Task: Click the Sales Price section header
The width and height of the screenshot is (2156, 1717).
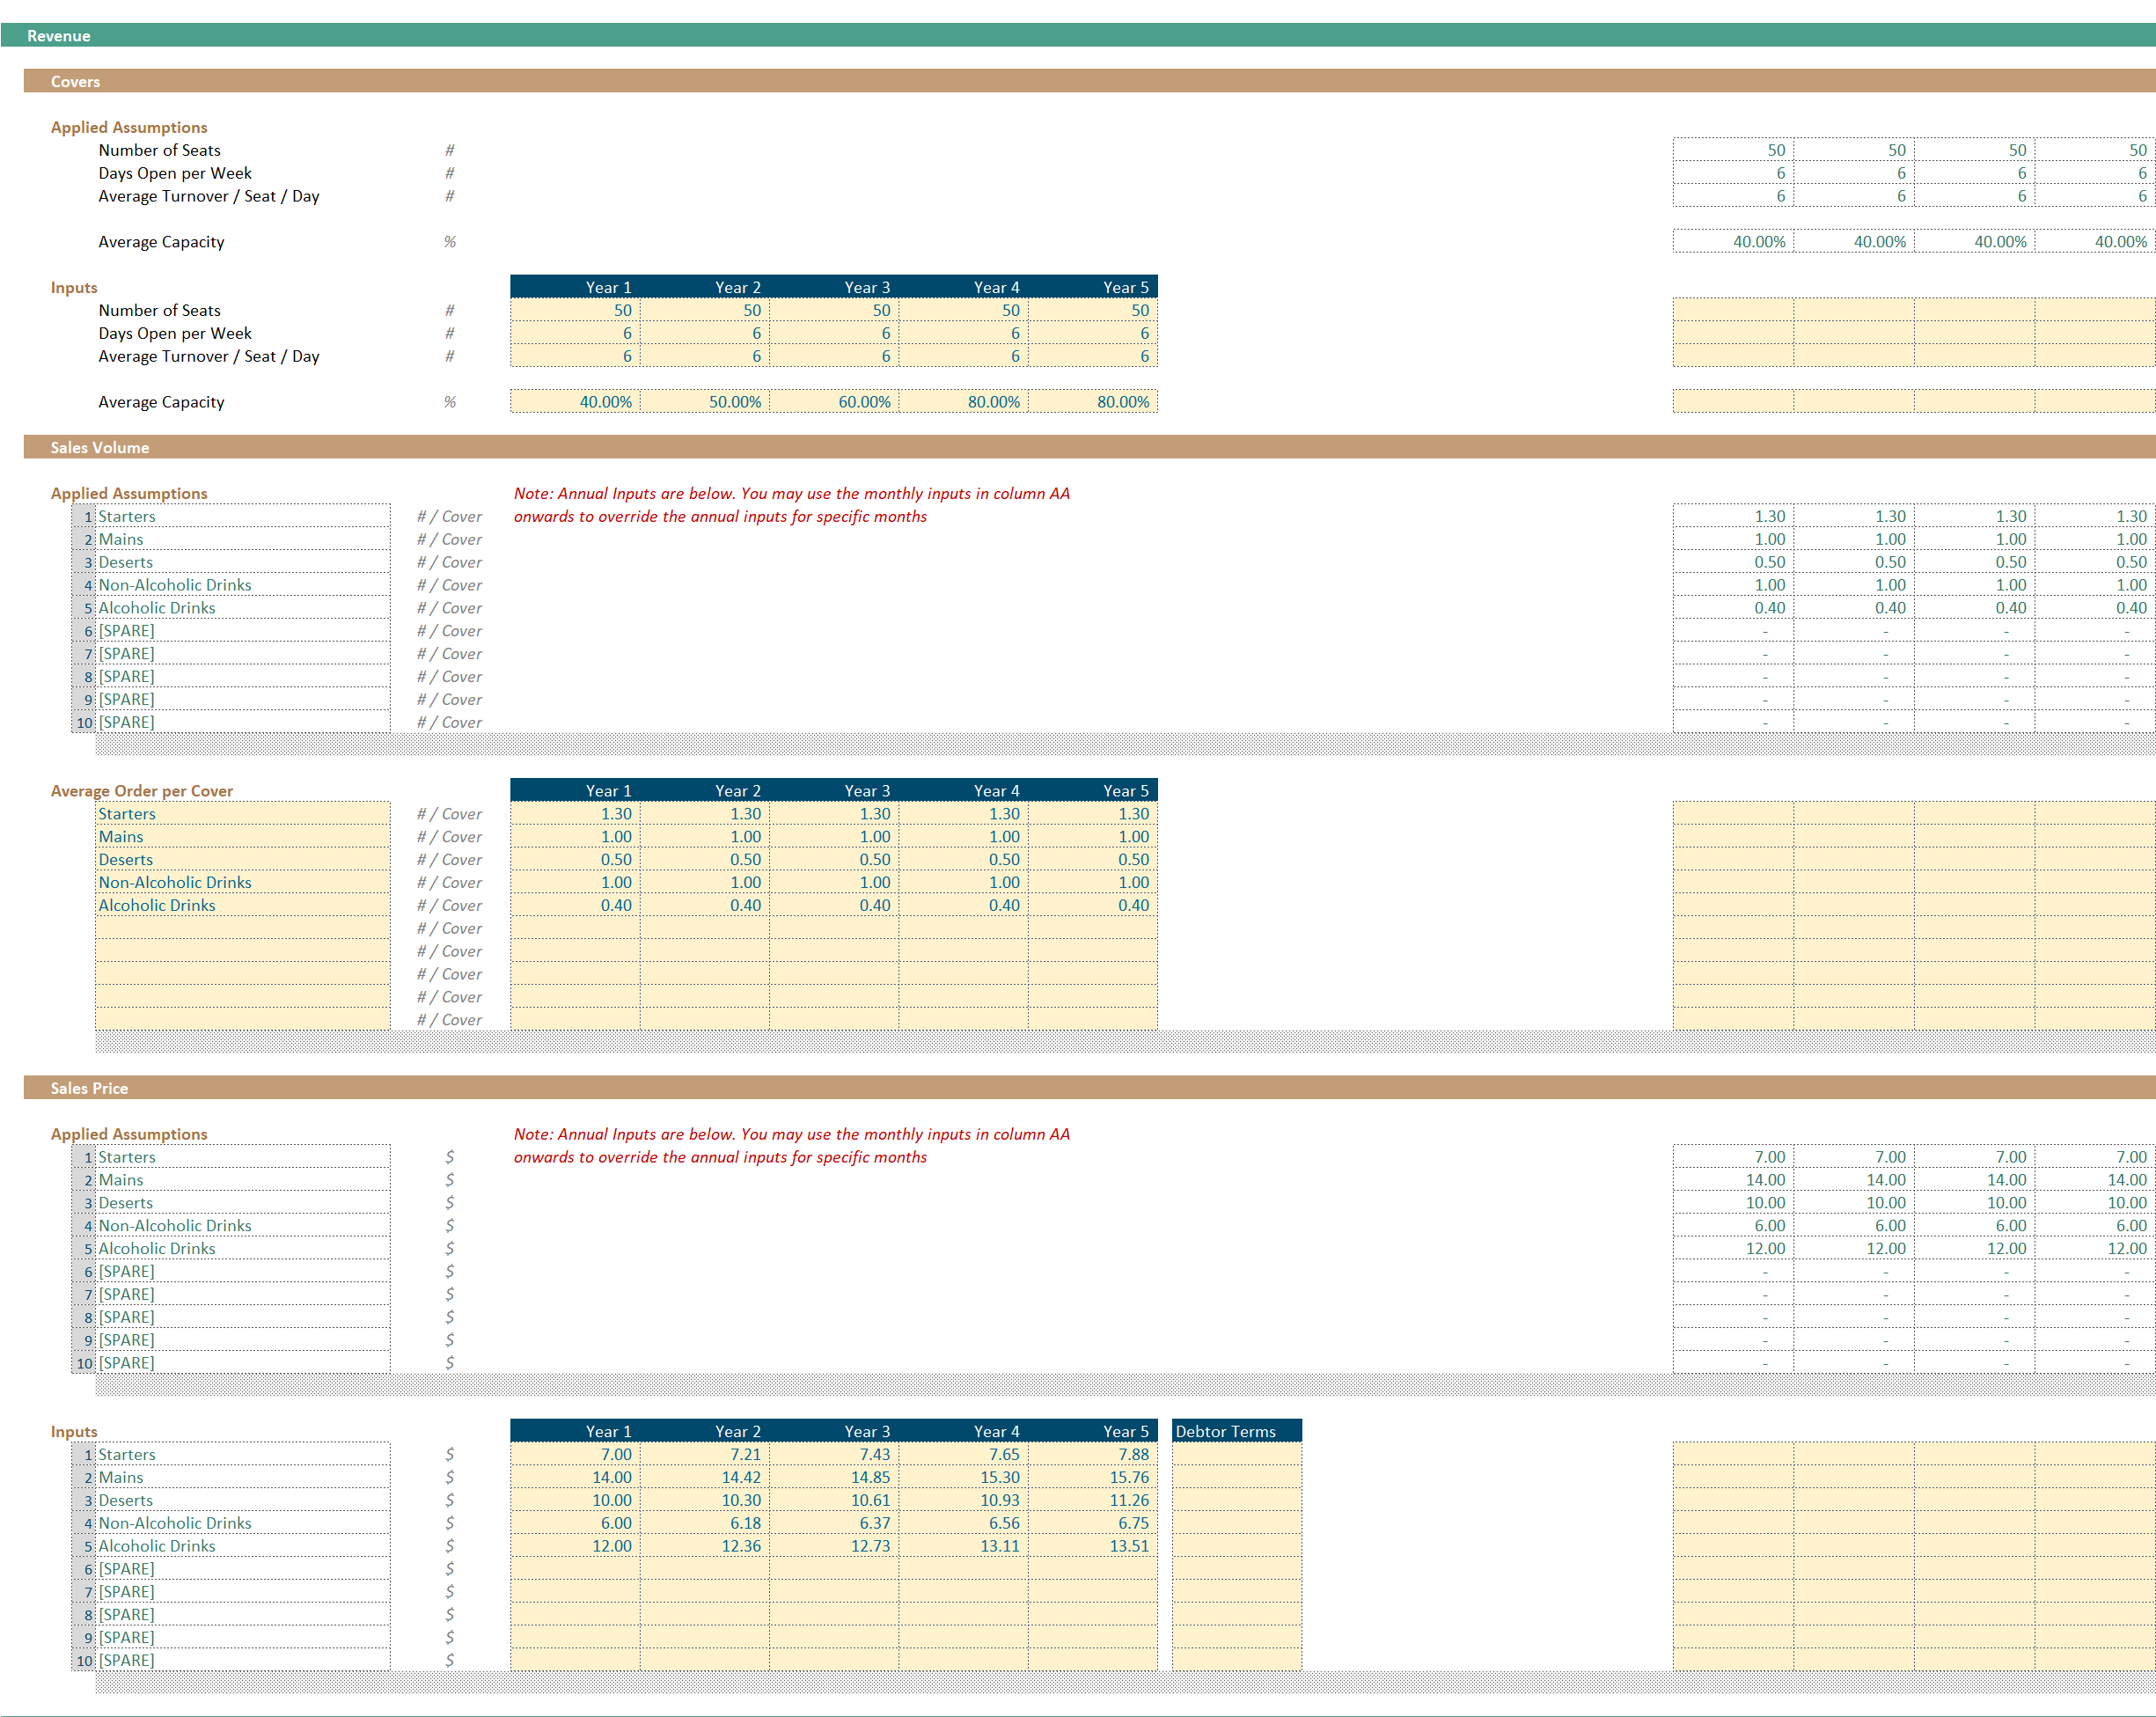Action: click(1090, 1089)
